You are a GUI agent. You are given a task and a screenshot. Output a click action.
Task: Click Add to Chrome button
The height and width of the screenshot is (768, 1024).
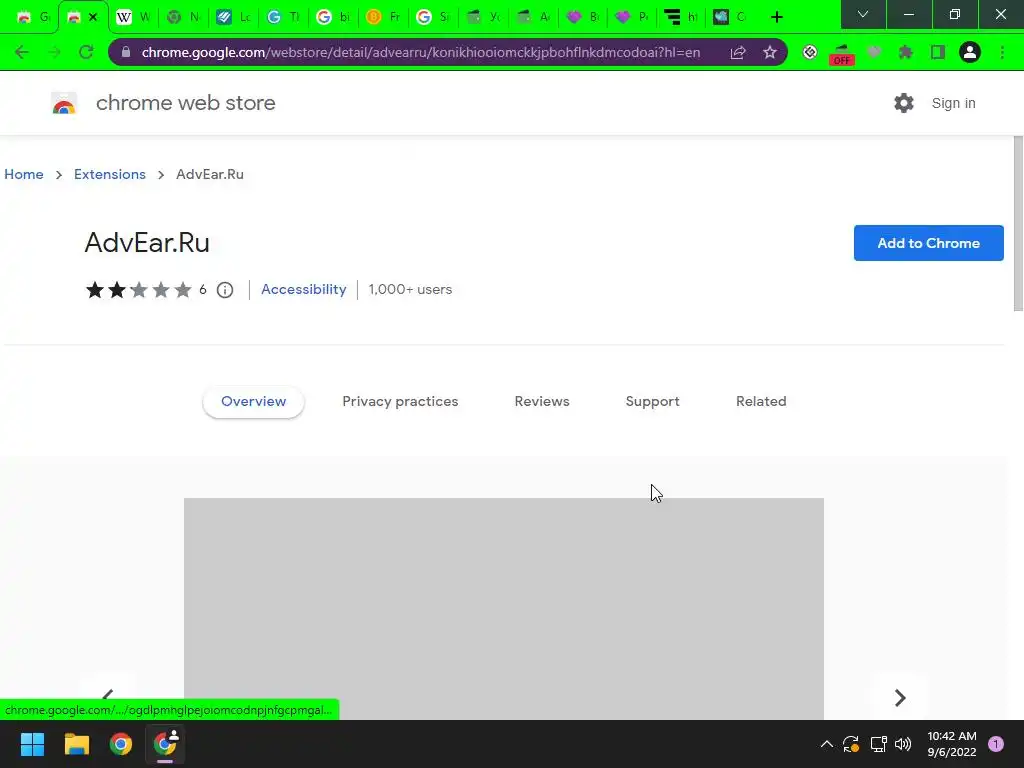928,243
